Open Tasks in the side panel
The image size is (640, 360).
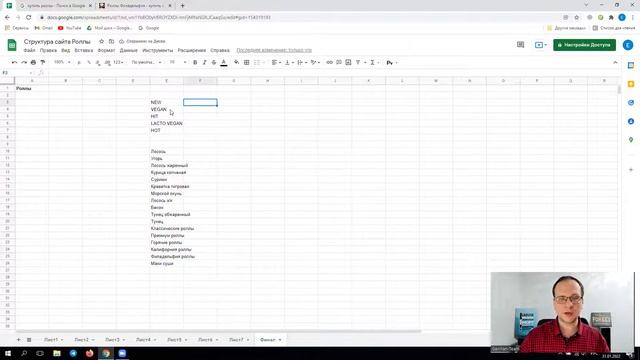click(x=631, y=103)
